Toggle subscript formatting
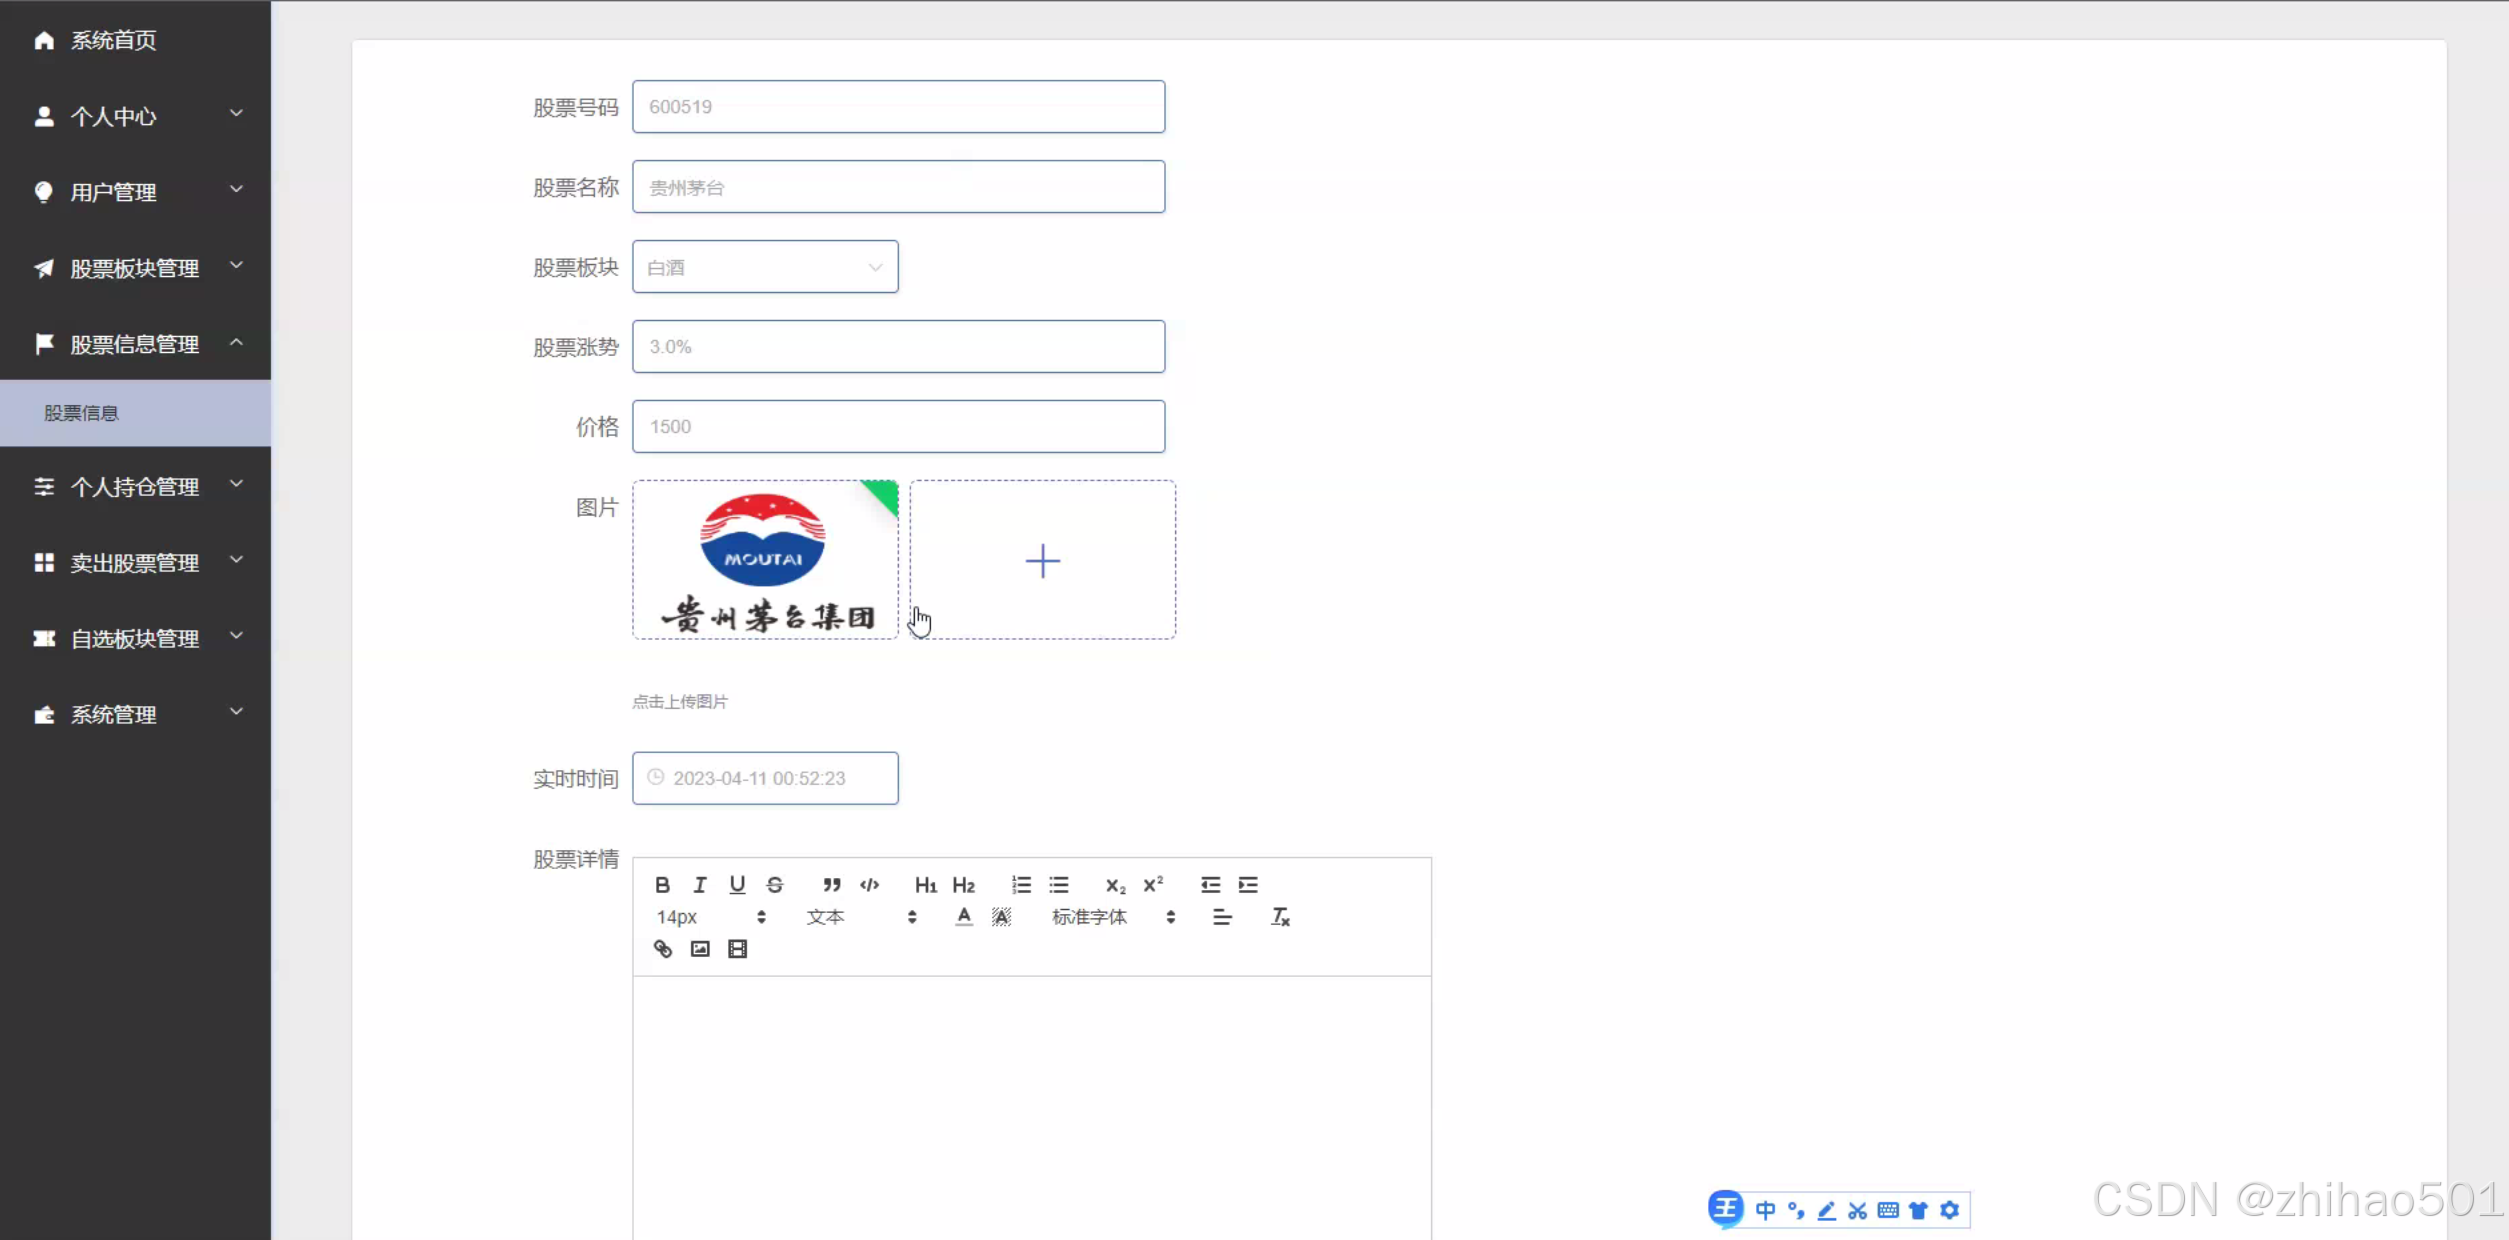Image resolution: width=2509 pixels, height=1240 pixels. [x=1115, y=885]
